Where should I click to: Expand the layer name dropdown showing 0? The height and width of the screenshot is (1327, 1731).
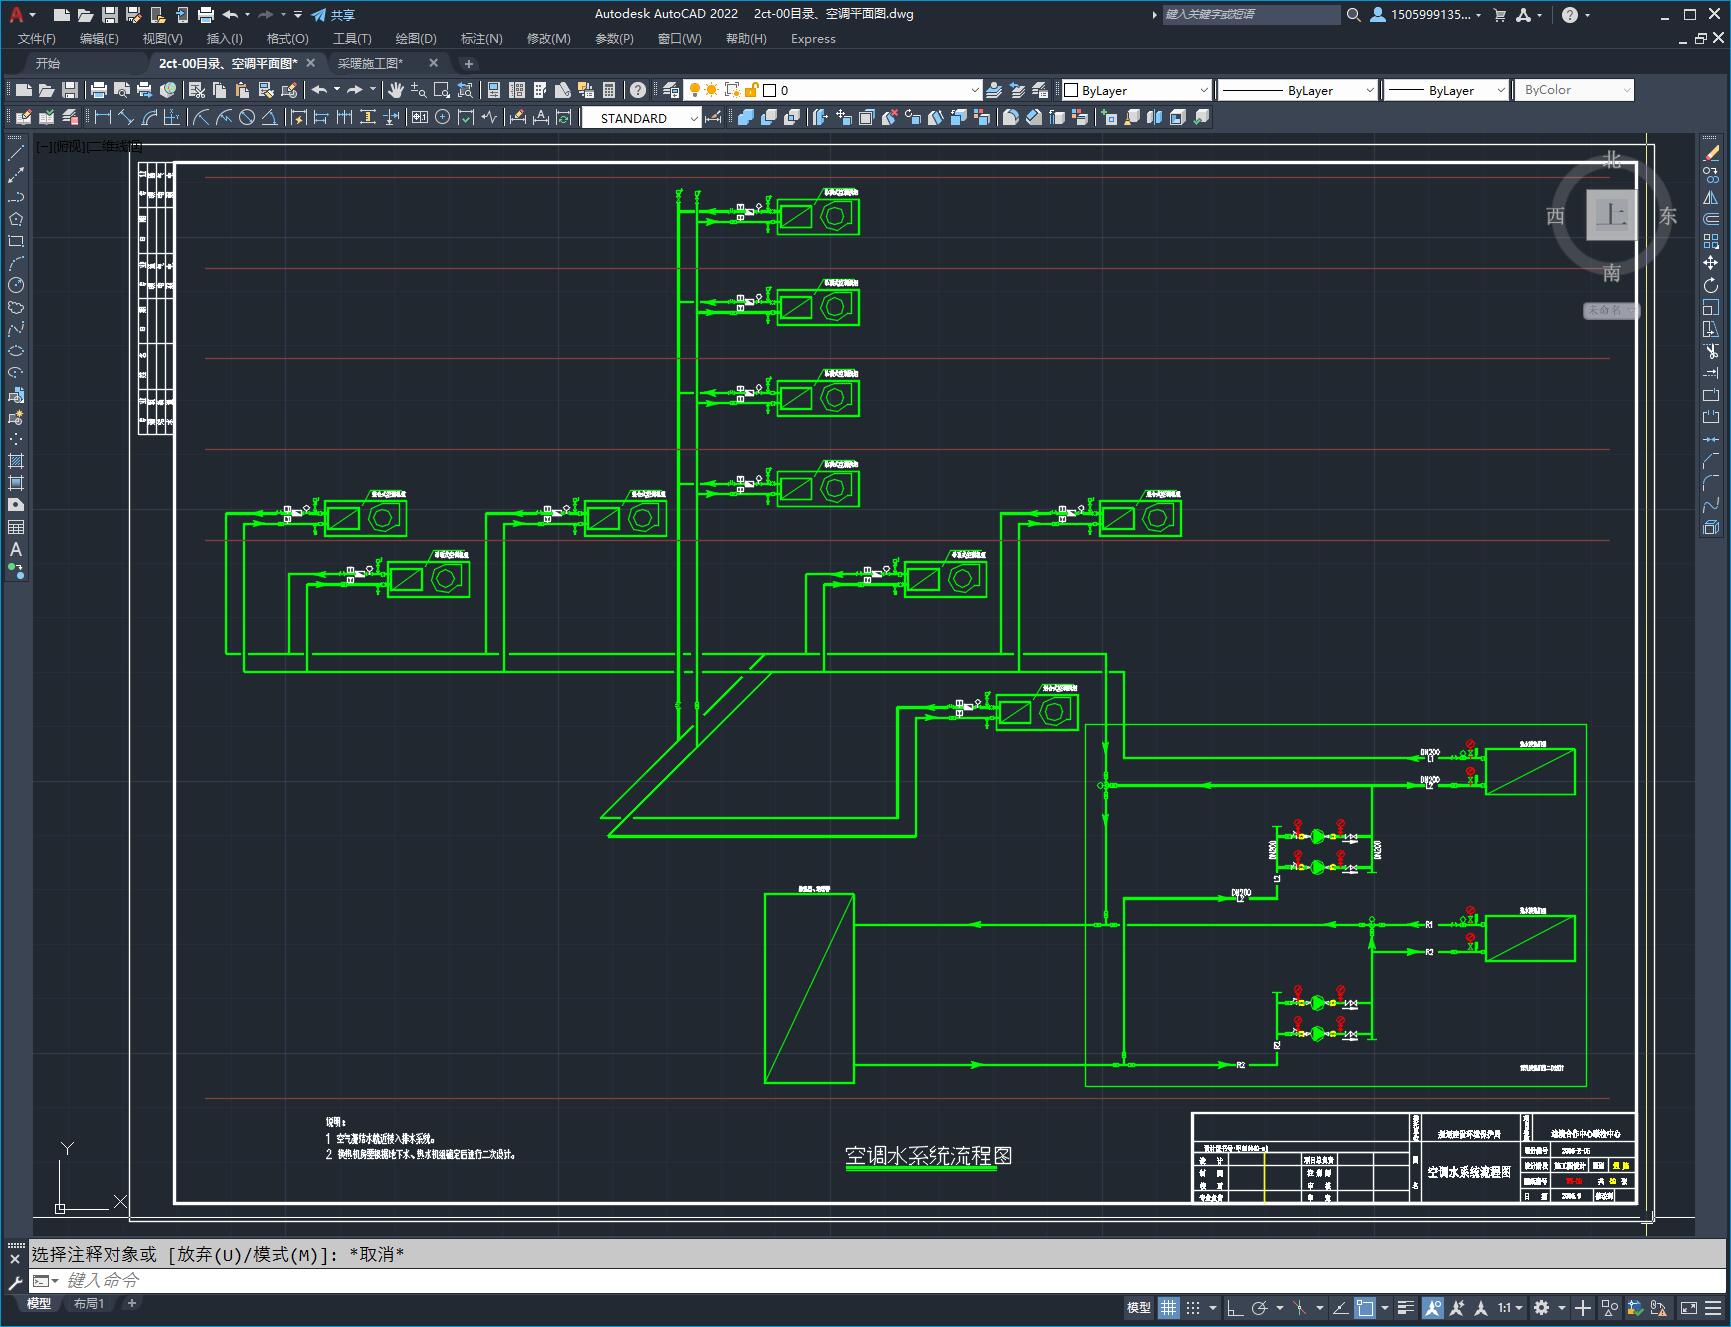coord(974,90)
